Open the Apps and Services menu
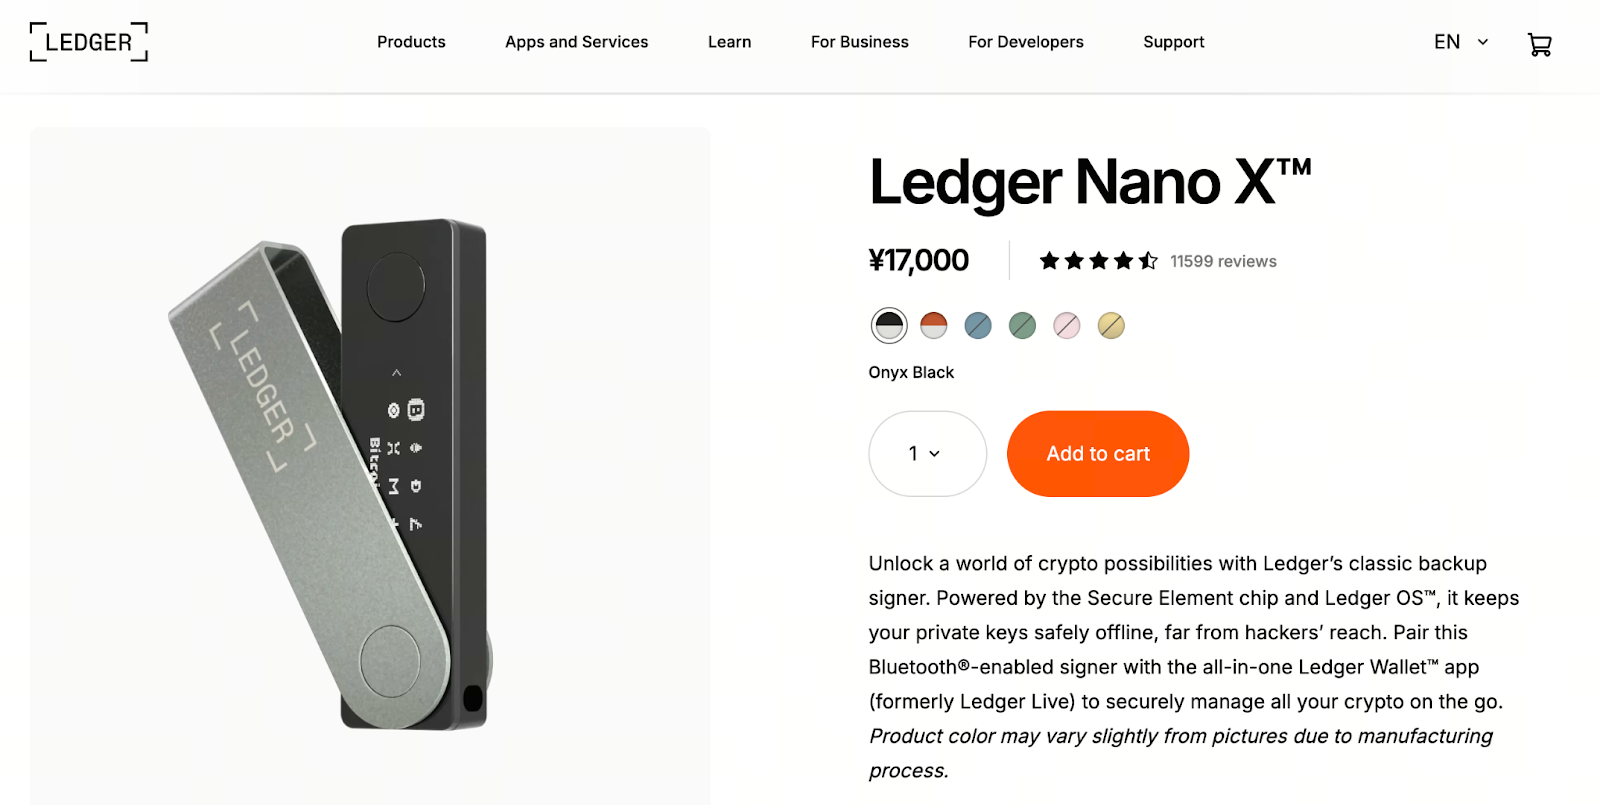Viewport: 1600px width, 805px height. click(x=576, y=42)
